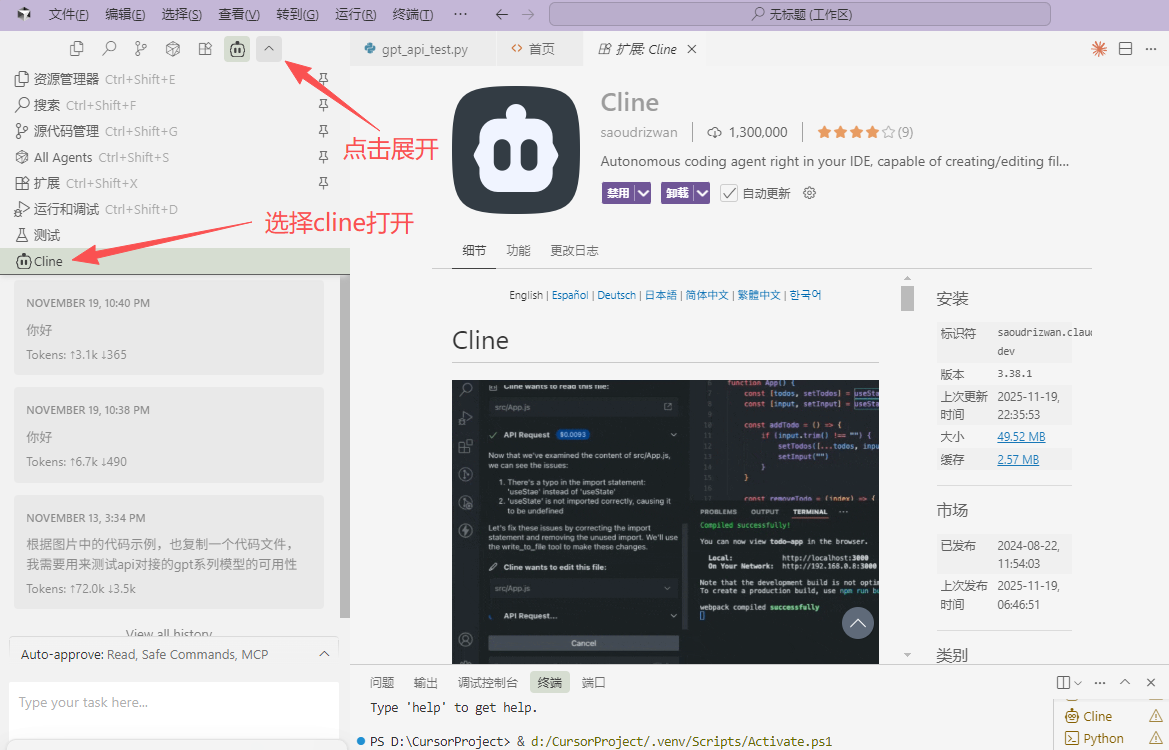Open the Search magnifier icon in activity bar
This screenshot has width=1169, height=750.
pos(109,49)
